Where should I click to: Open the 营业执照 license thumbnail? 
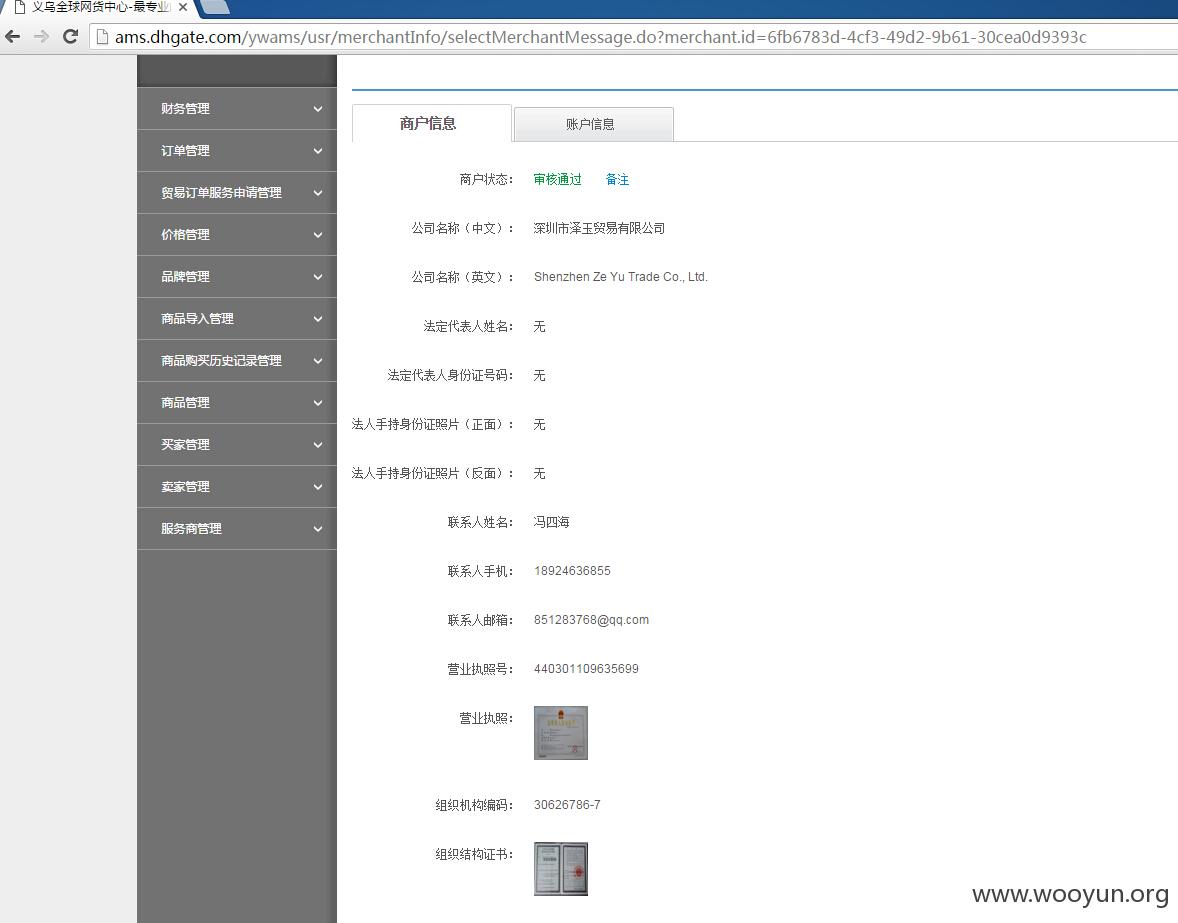560,733
